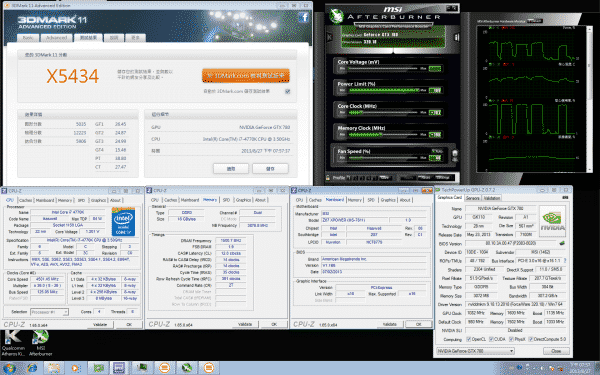Click the detach button on the hardware monitor header
Screen dimensions: 600x375
[x=535, y=21]
